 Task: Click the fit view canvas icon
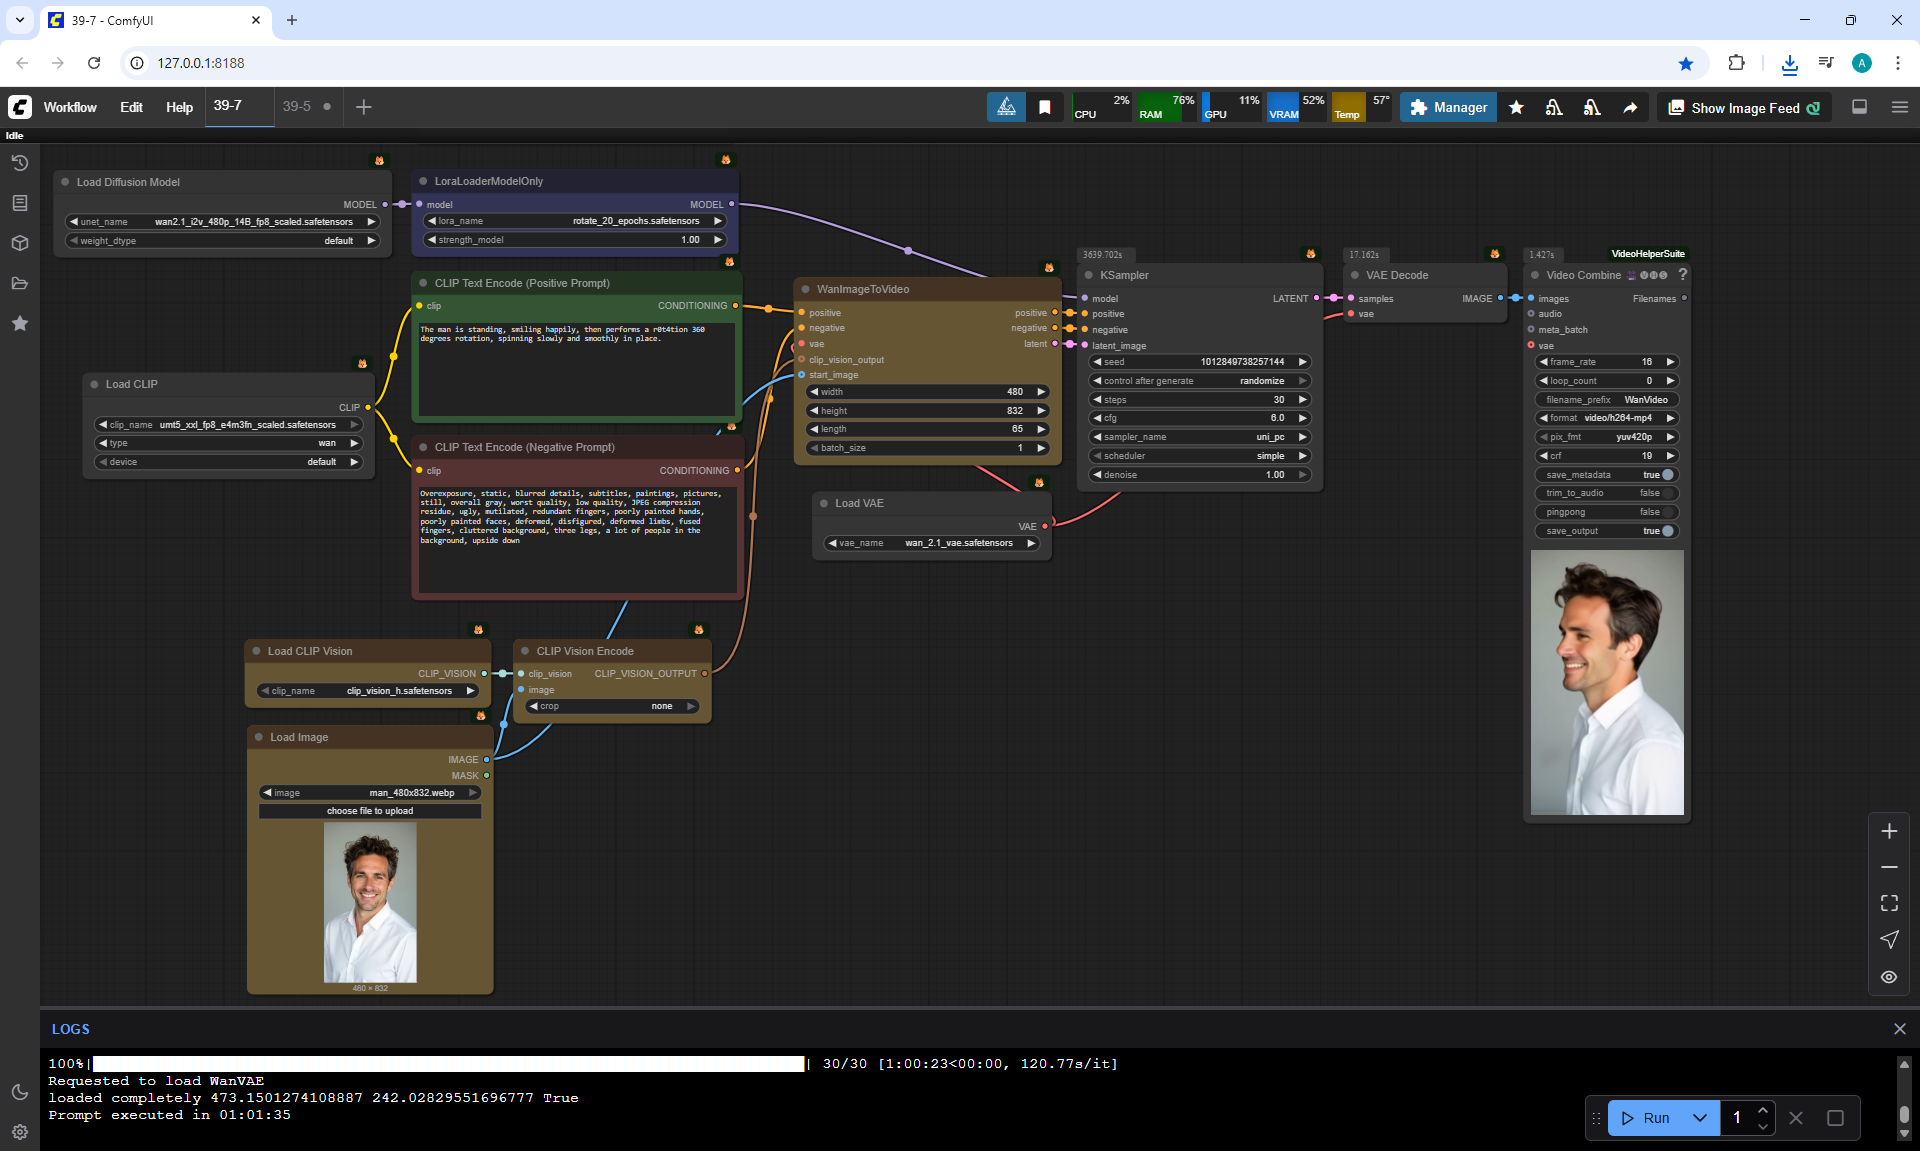pyautogui.click(x=1889, y=903)
